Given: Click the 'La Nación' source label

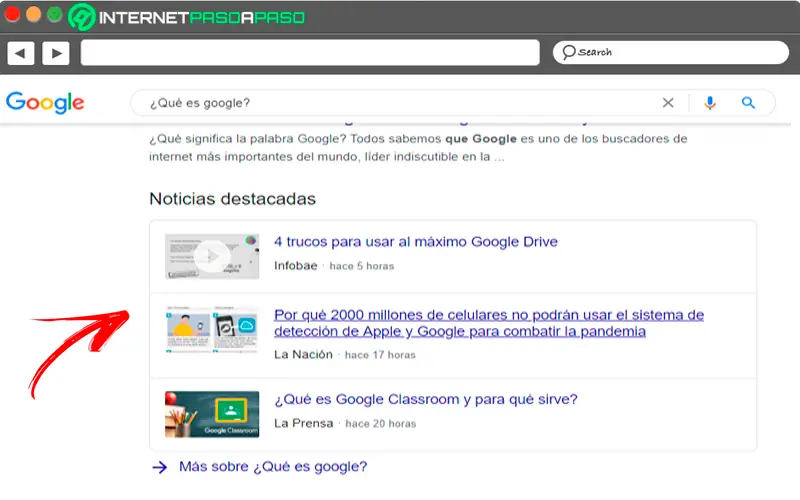Looking at the screenshot, I should [x=303, y=355].
